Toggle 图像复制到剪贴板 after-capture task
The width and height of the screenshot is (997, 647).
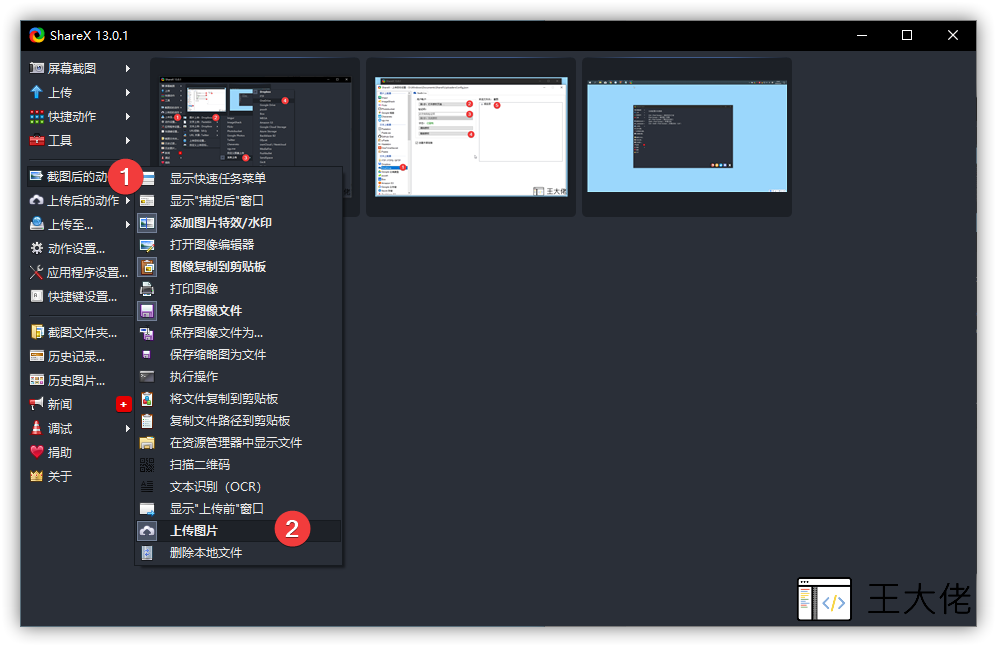pos(238,267)
